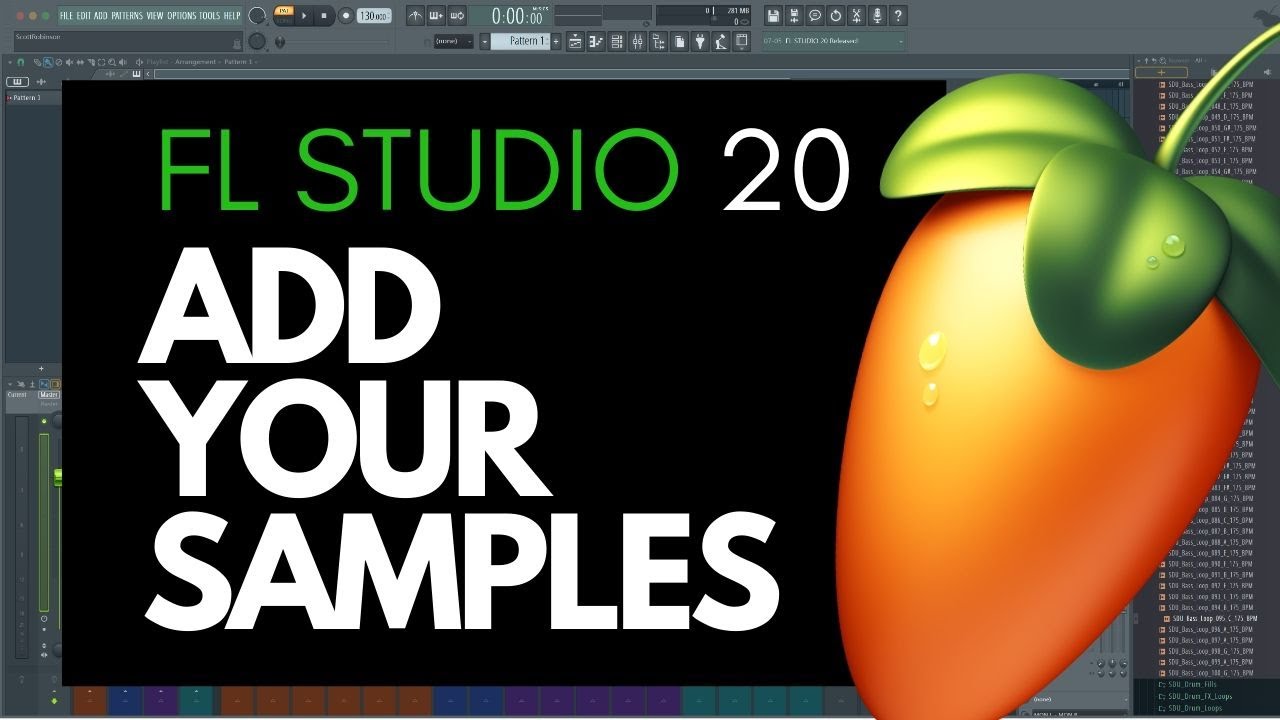Click the one-click recording microphone icon
Viewport: 1280px width, 720px height.
[x=877, y=16]
